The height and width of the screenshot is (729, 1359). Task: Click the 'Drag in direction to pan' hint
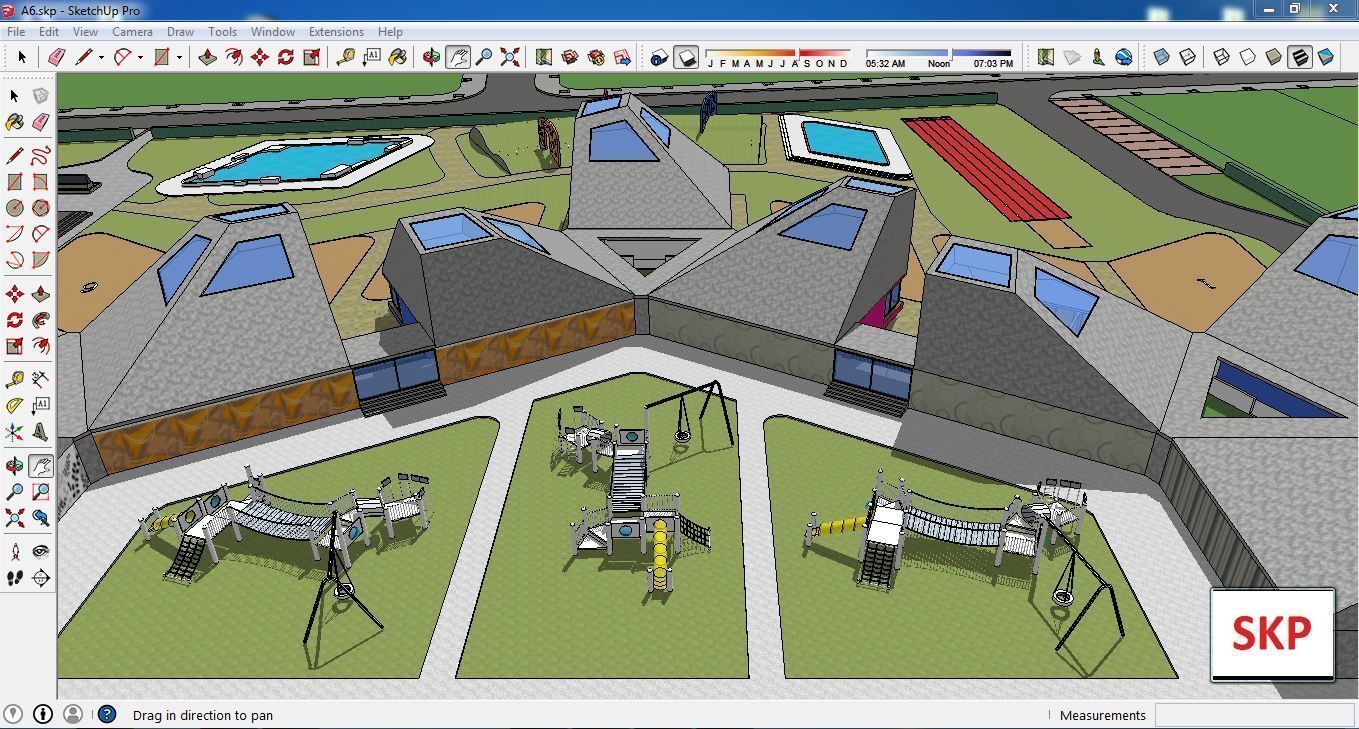tap(203, 715)
